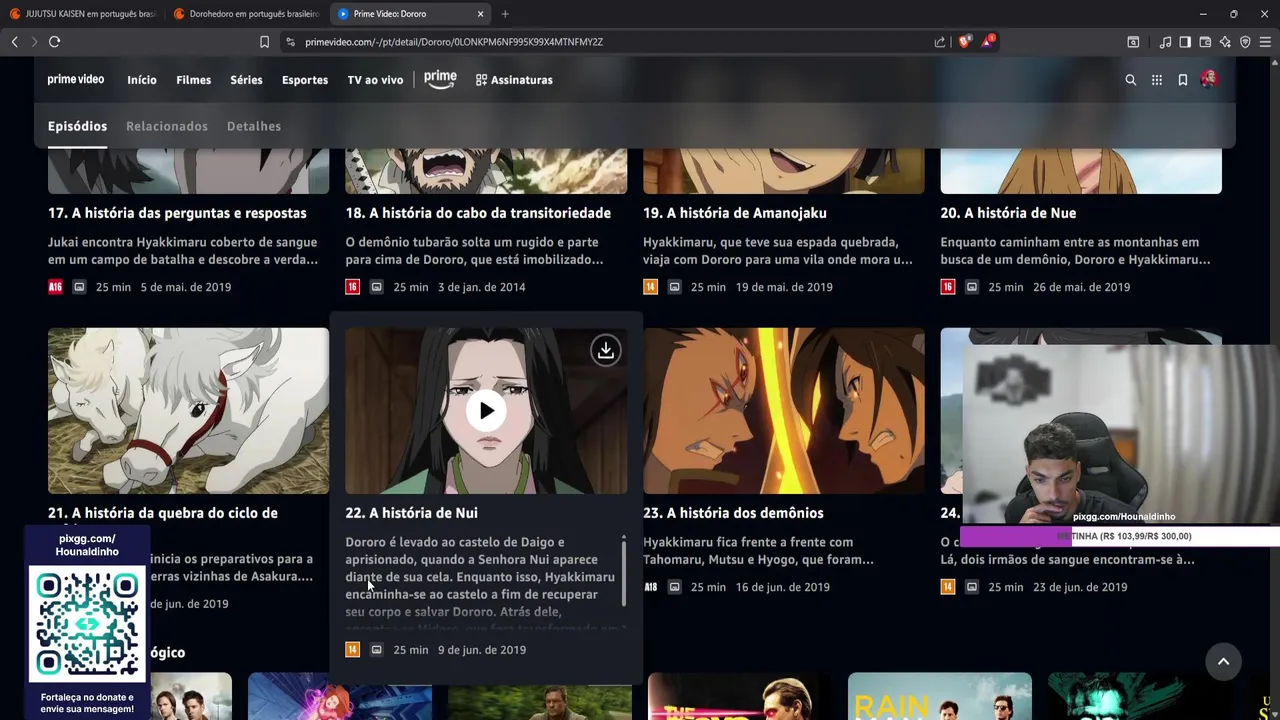The height and width of the screenshot is (720, 1280).
Task: Bookmark this page in the address bar
Action: [x=264, y=42]
